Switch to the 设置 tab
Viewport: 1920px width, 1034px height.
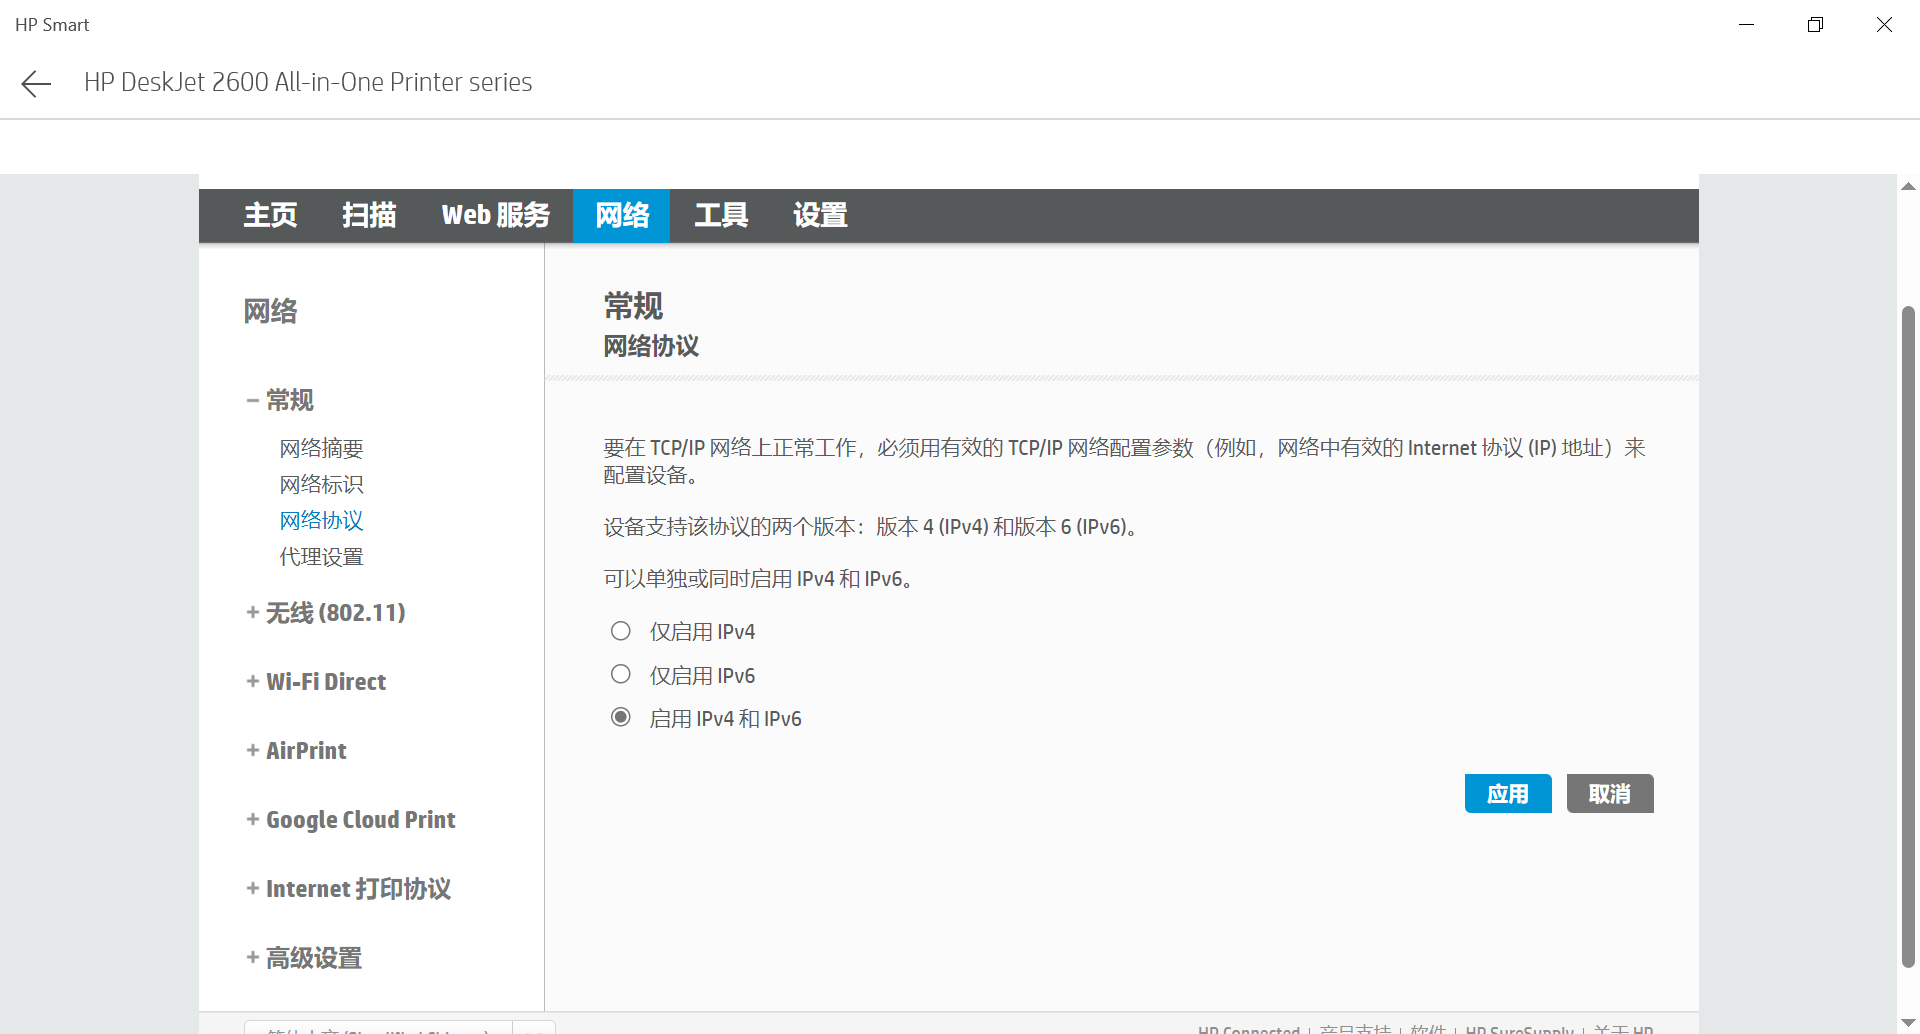(x=818, y=215)
